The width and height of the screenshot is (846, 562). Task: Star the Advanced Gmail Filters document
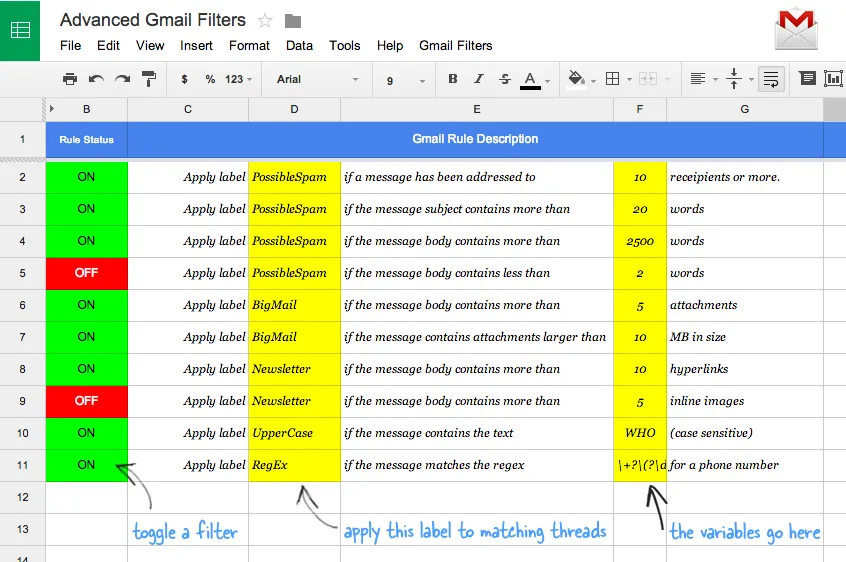point(265,21)
